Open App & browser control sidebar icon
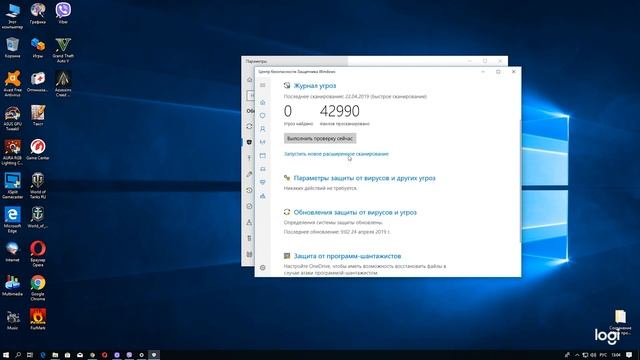The height and width of the screenshot is (360, 640). pos(263,156)
